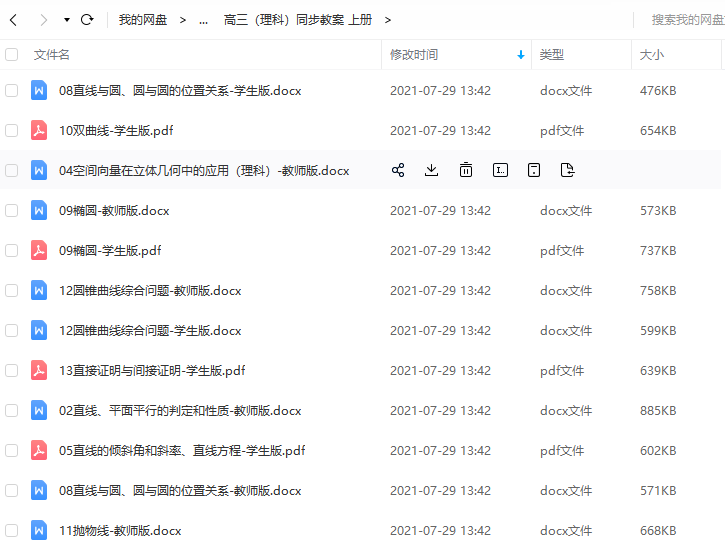This screenshot has height=551, width=725.
Task: Download the 04空间向量 file via download icon
Action: (x=432, y=170)
